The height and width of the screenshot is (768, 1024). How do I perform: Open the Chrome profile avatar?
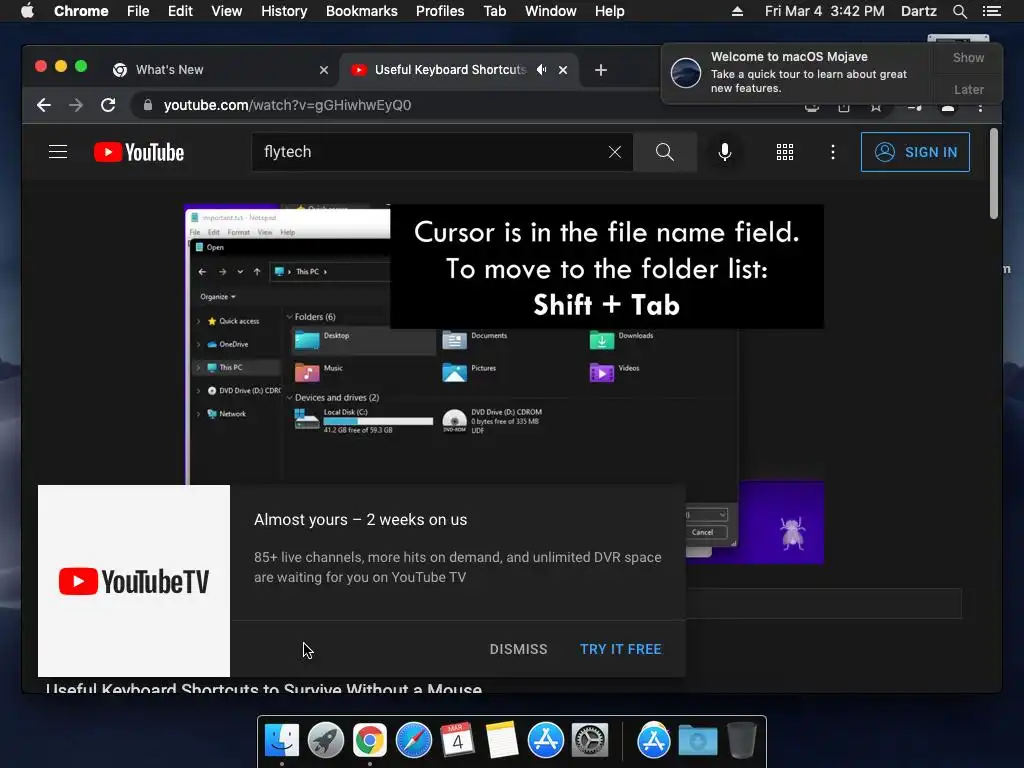point(948,108)
